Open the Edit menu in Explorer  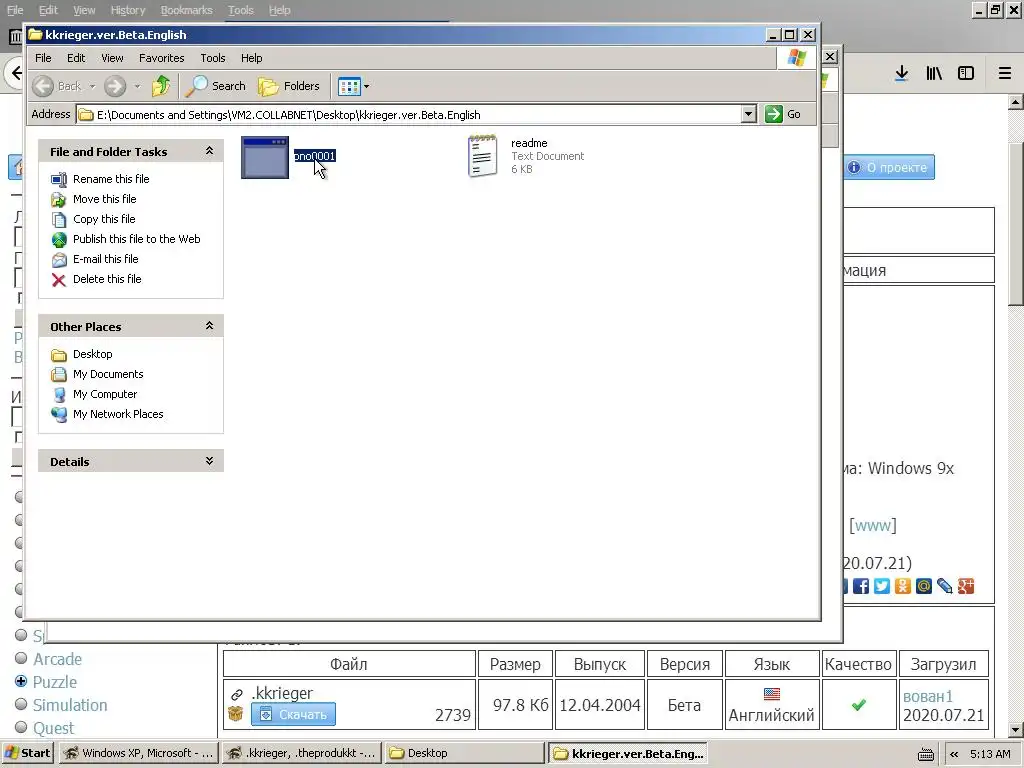click(76, 58)
